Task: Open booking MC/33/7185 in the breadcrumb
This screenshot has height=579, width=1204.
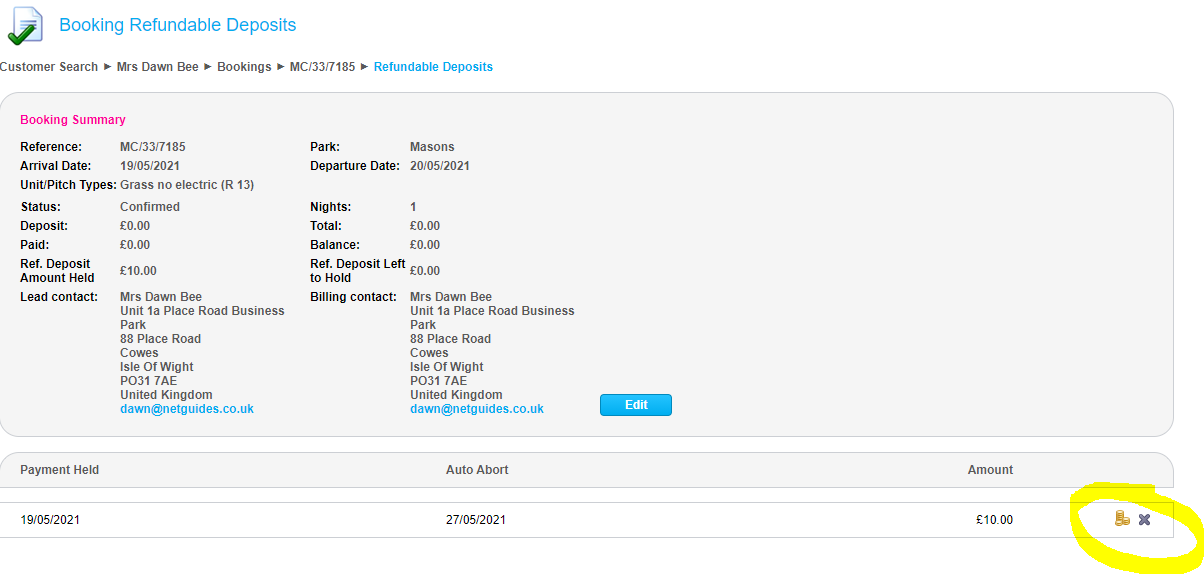Action: pos(322,67)
